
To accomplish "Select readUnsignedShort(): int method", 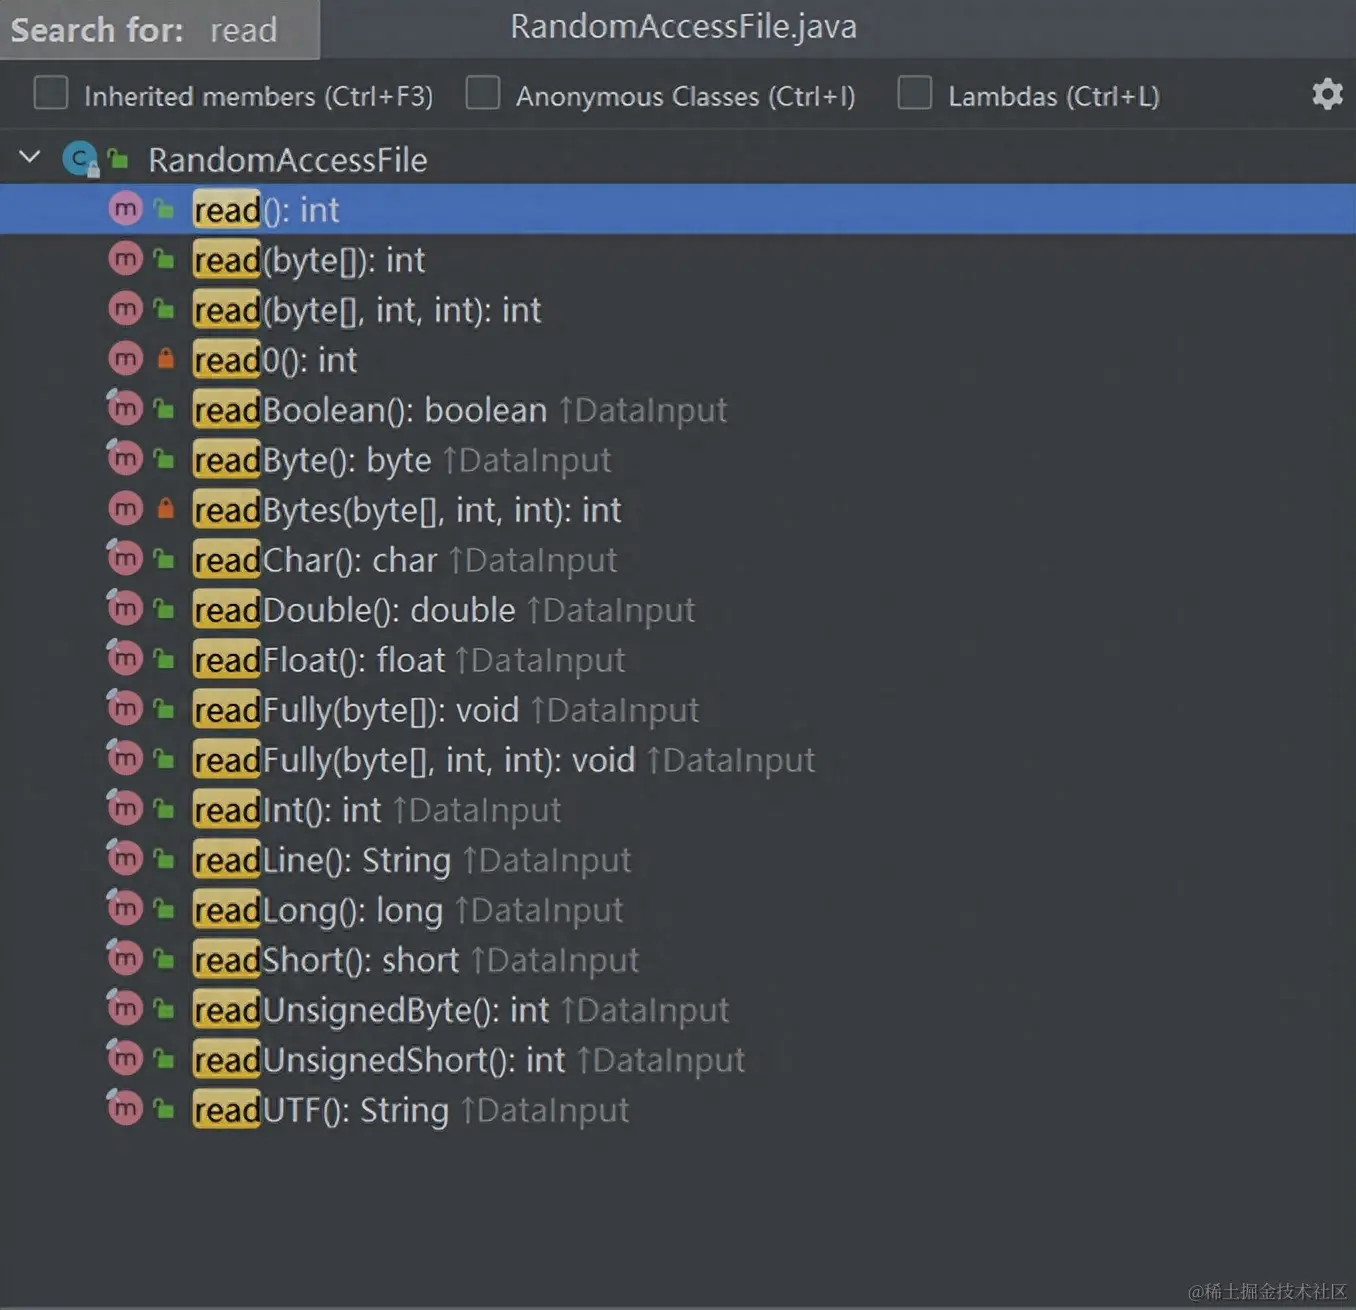I will 379,1060.
